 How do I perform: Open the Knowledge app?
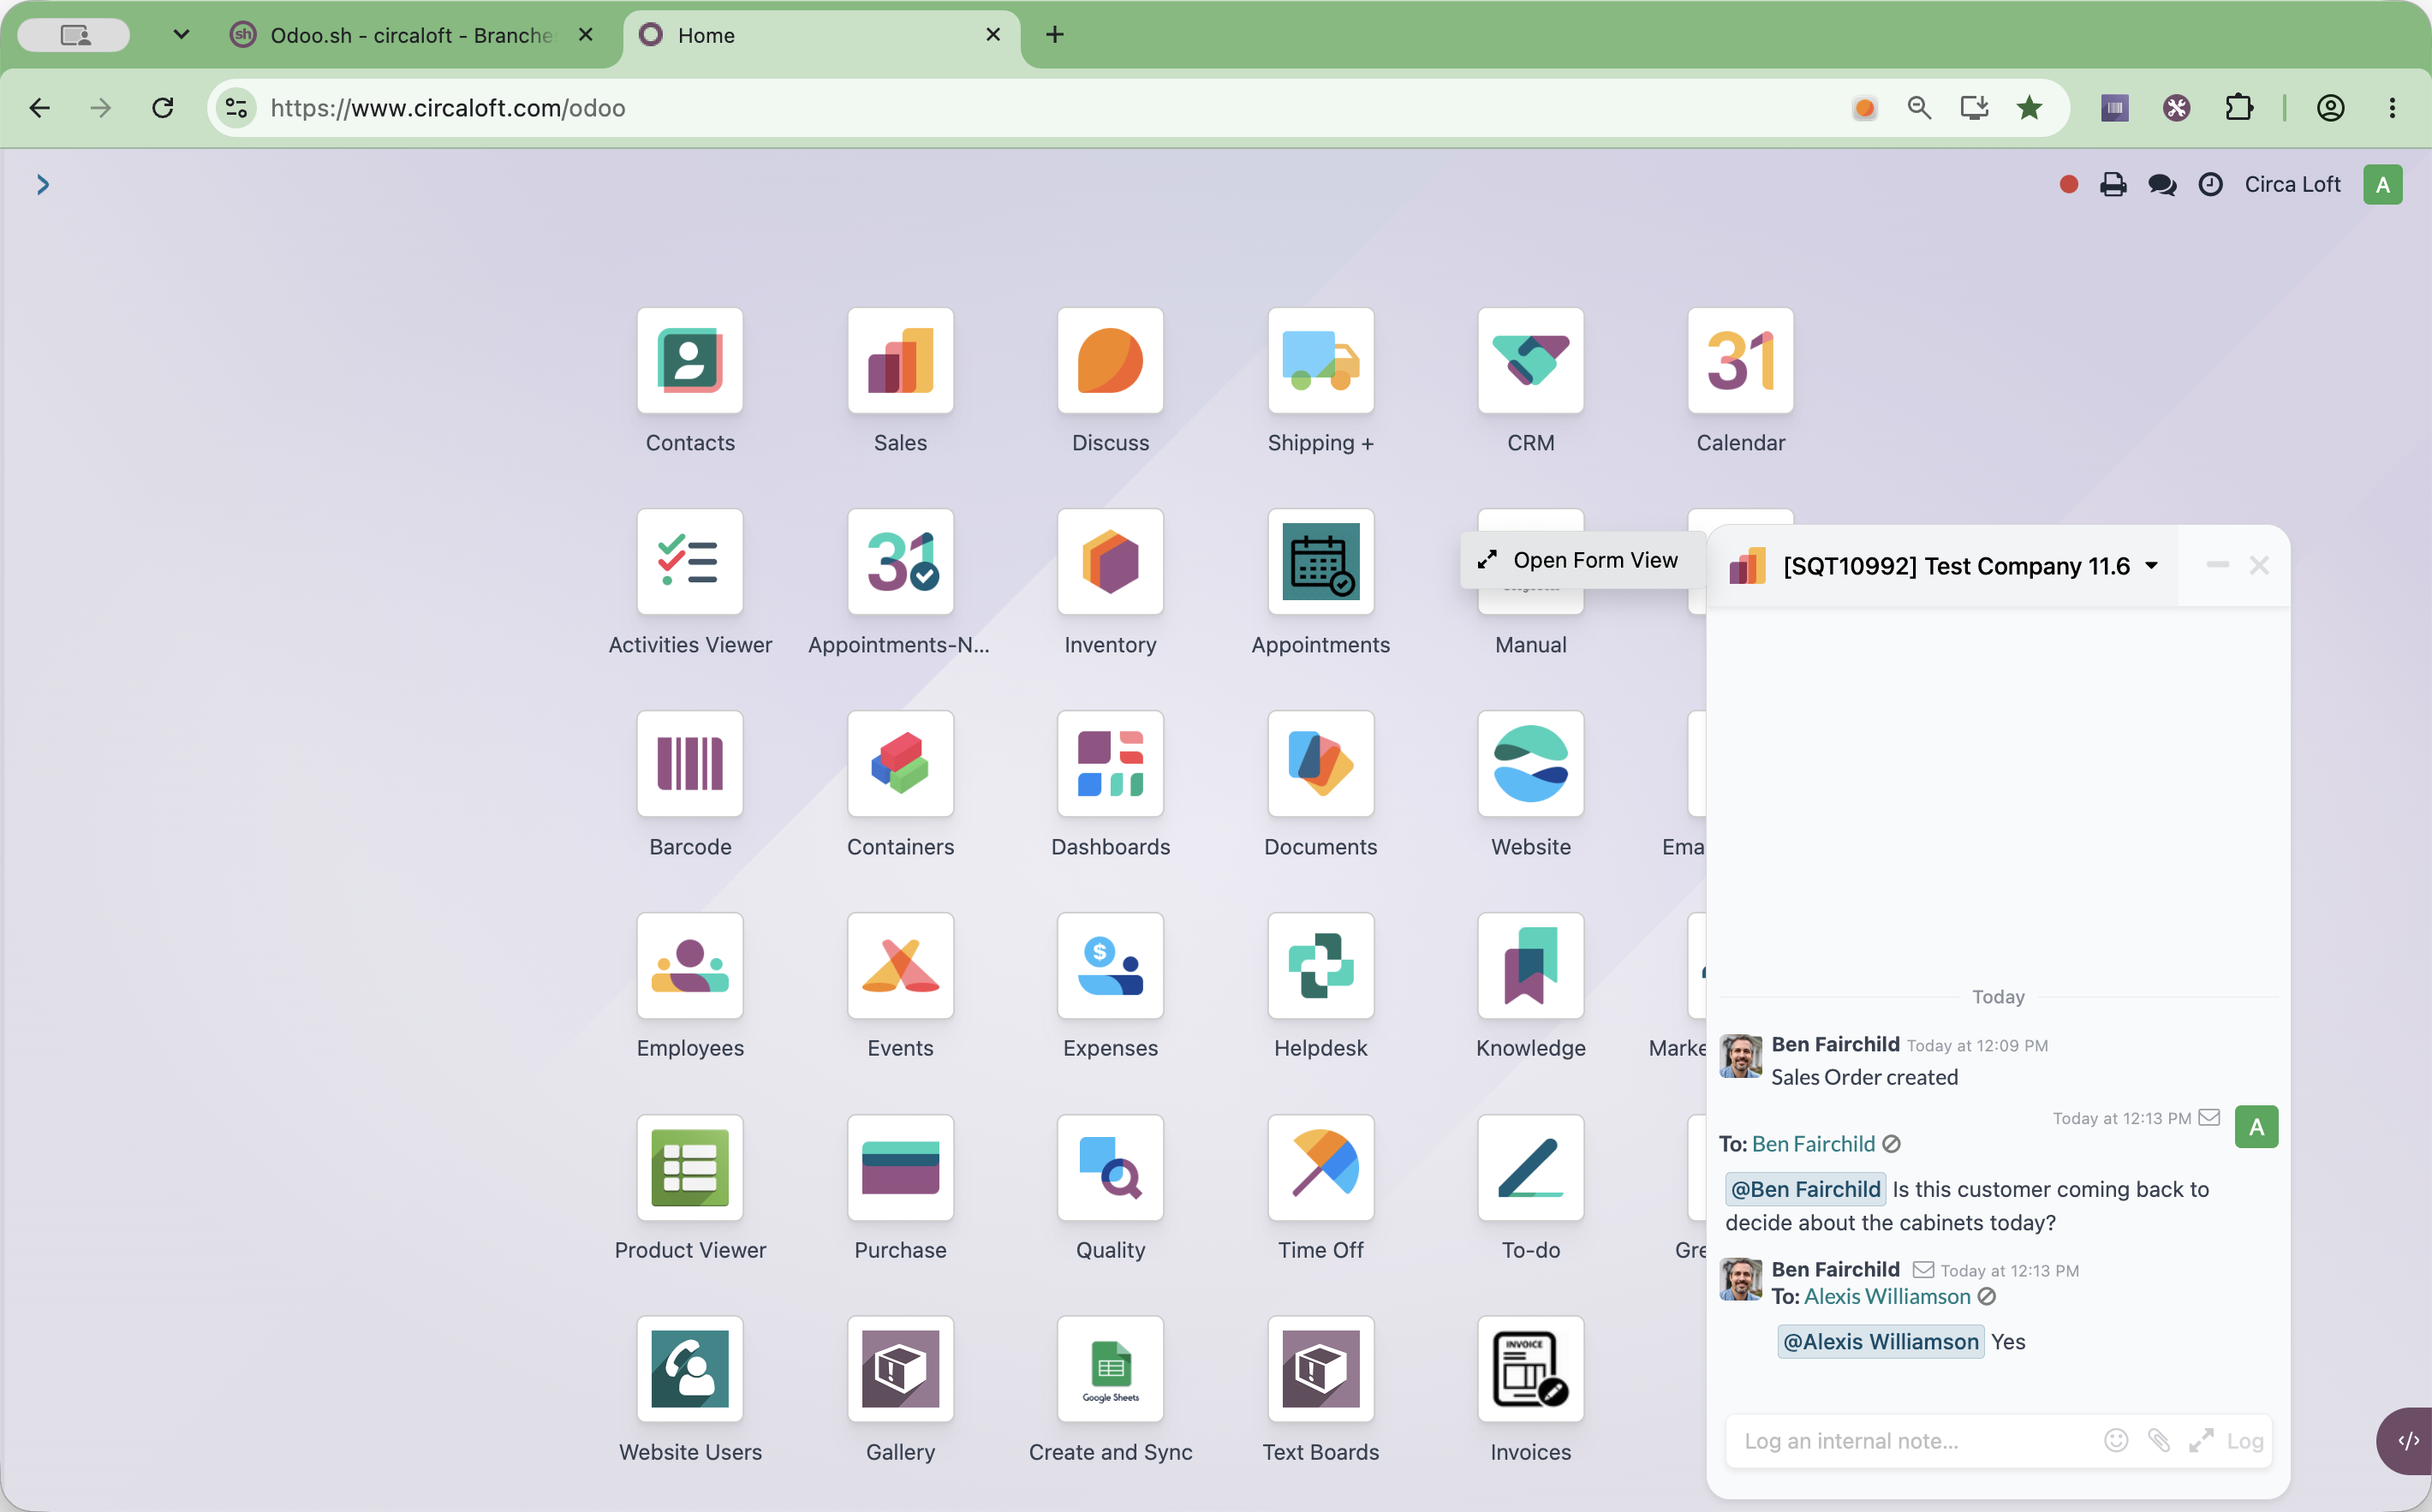point(1530,966)
